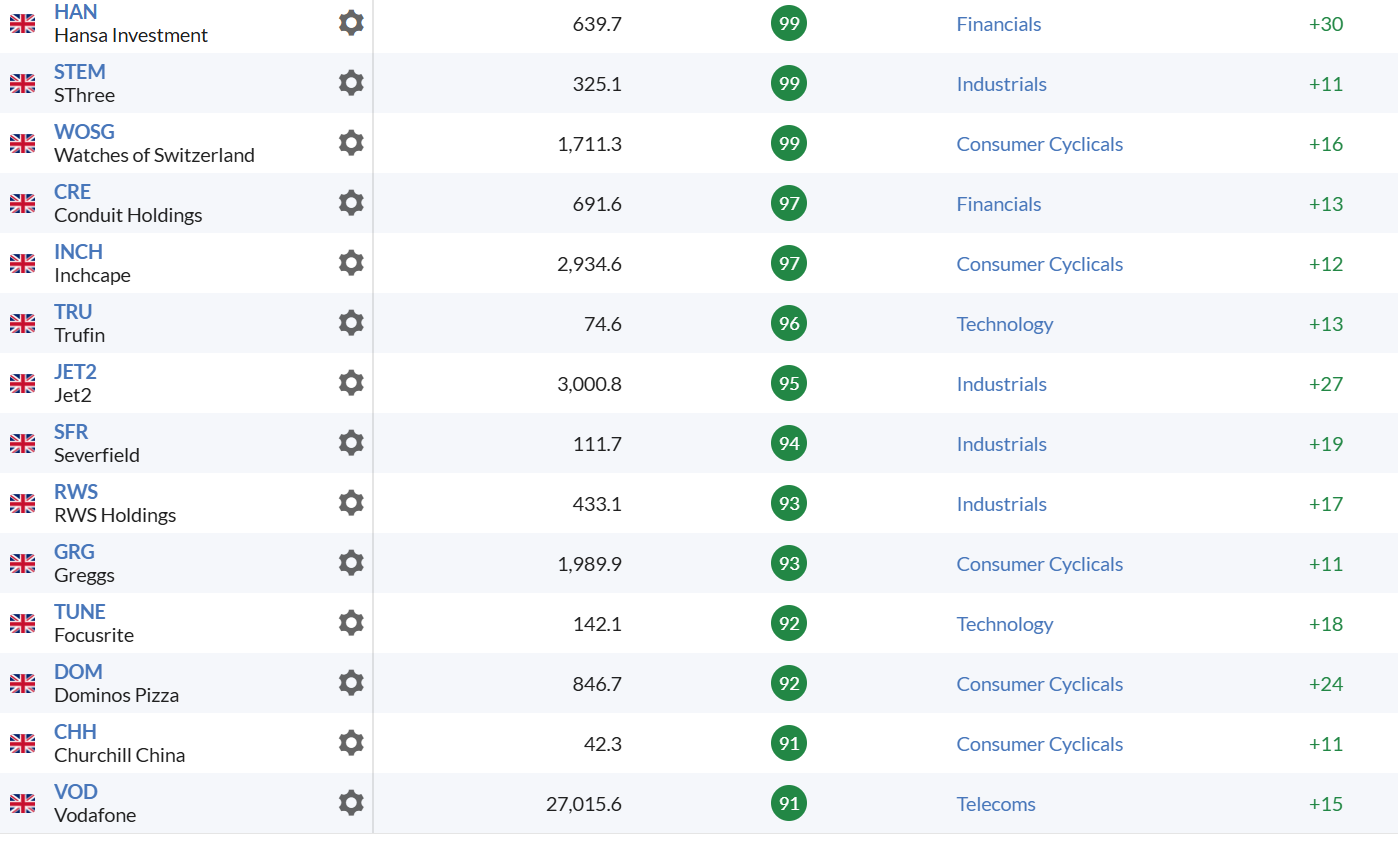Click the green 95 rank badge for Jet2

789,383
